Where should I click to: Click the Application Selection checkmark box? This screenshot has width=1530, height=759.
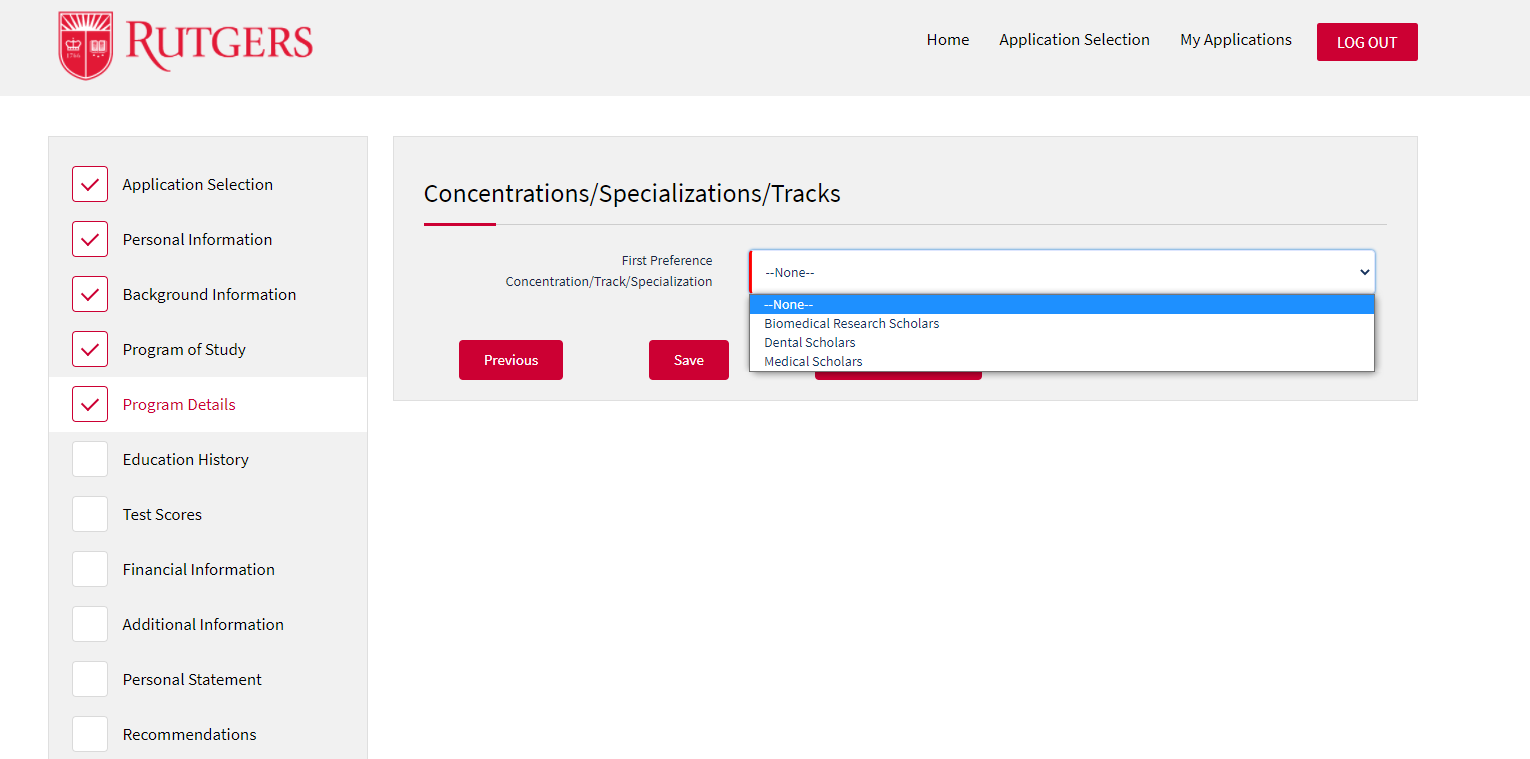(x=90, y=184)
